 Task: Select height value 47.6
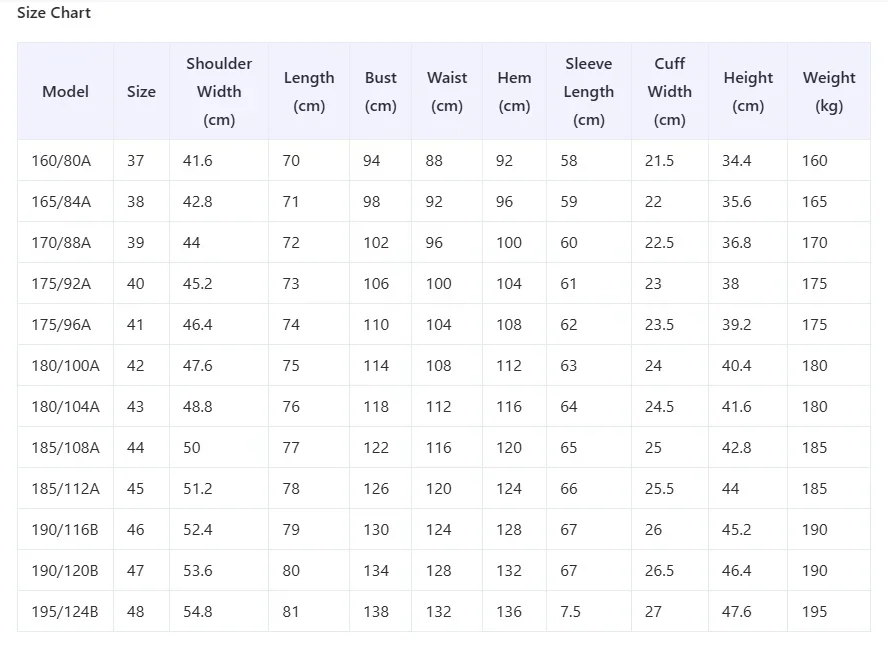(736, 612)
